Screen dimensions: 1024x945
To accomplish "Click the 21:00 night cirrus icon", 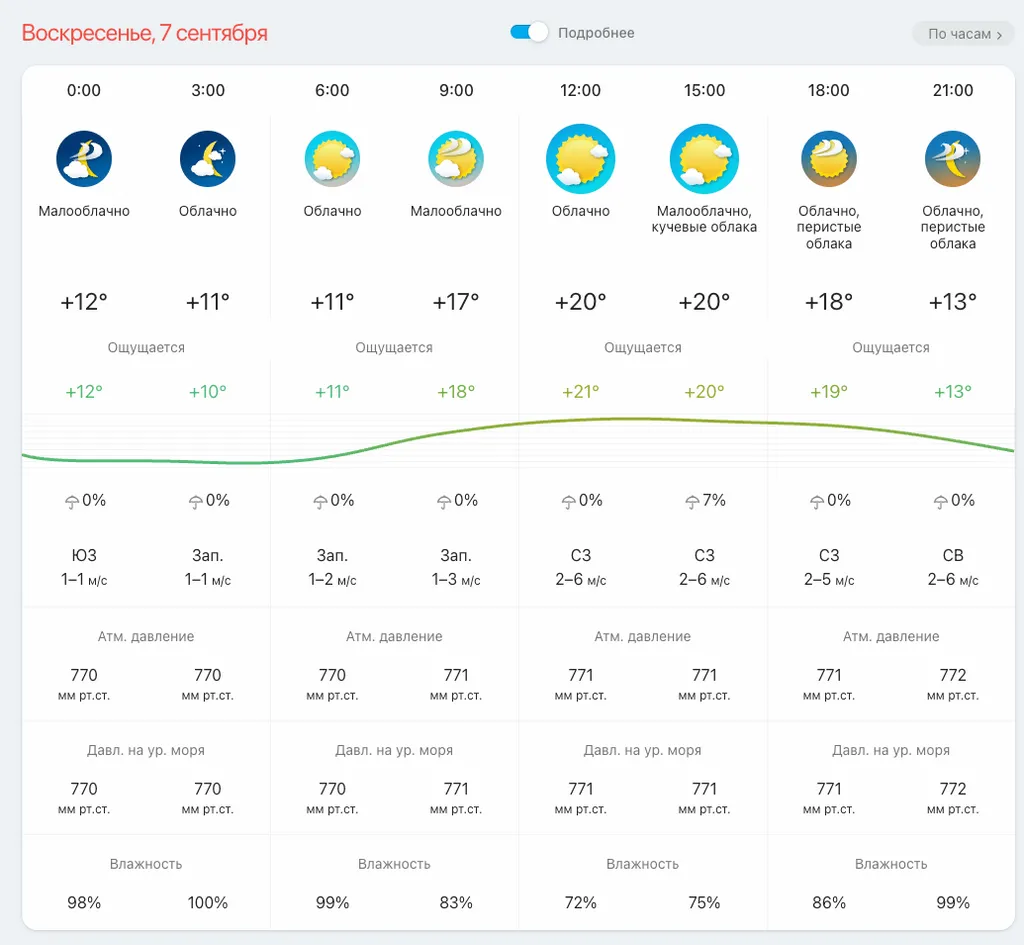I will pyautogui.click(x=953, y=159).
